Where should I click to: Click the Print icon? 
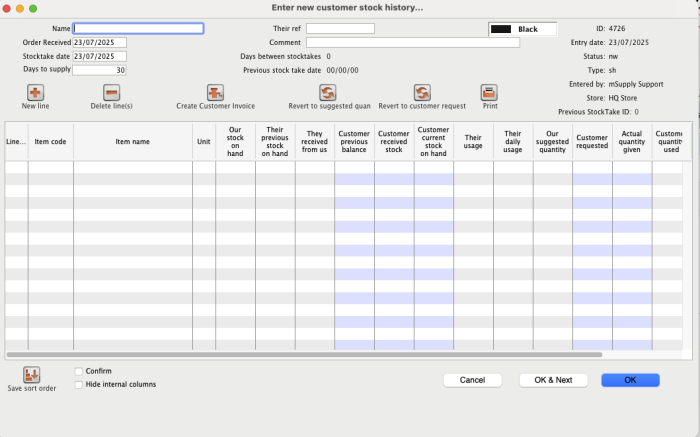[489, 93]
